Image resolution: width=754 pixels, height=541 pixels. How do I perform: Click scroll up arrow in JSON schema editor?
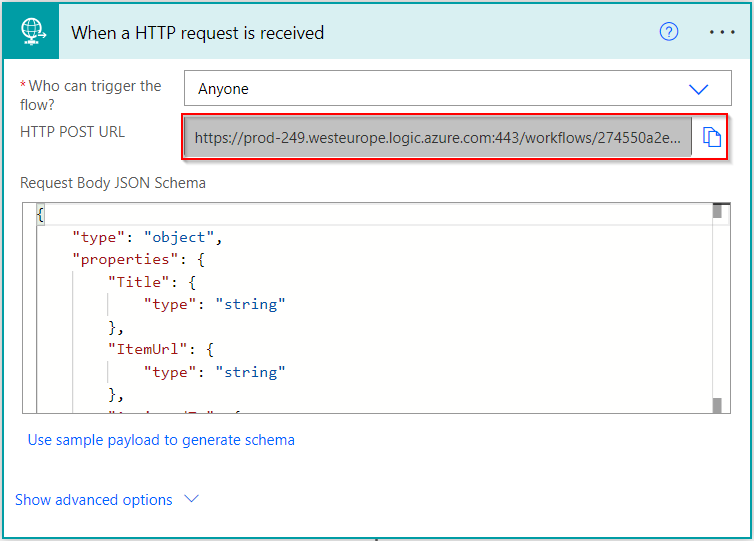pyautogui.click(x=716, y=211)
